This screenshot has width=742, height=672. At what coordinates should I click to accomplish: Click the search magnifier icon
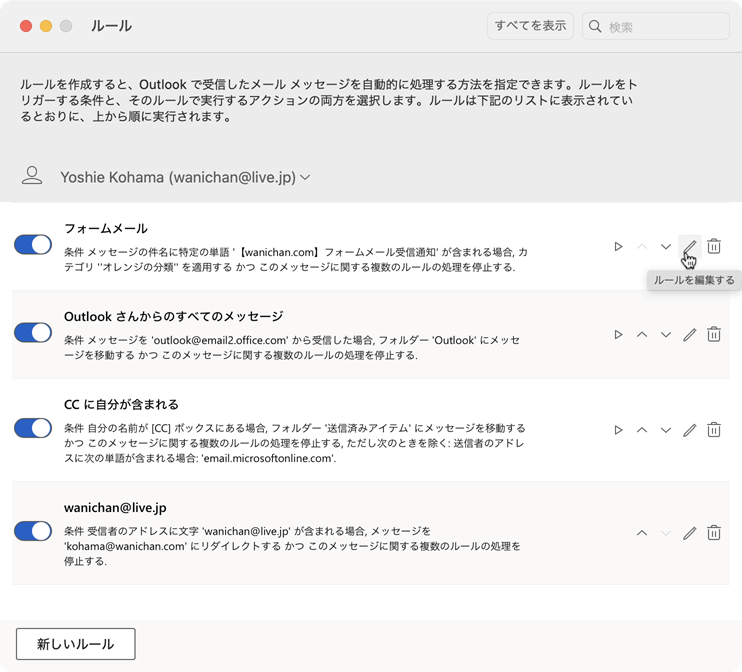[x=595, y=27]
